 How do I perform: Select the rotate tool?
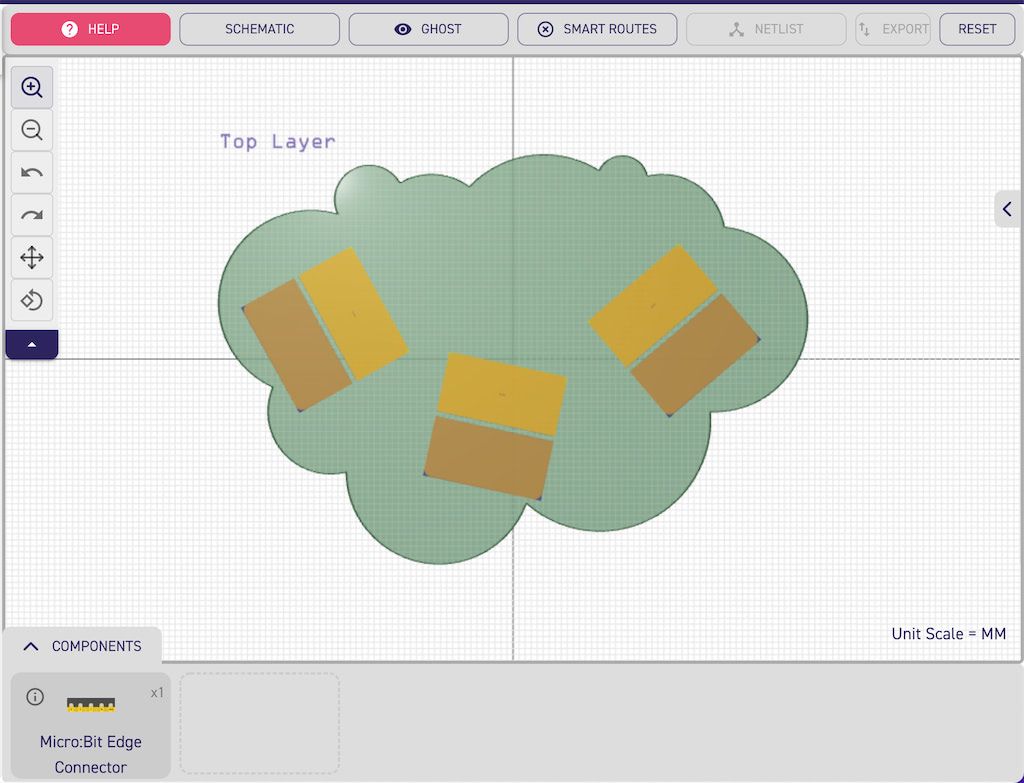pyautogui.click(x=32, y=300)
